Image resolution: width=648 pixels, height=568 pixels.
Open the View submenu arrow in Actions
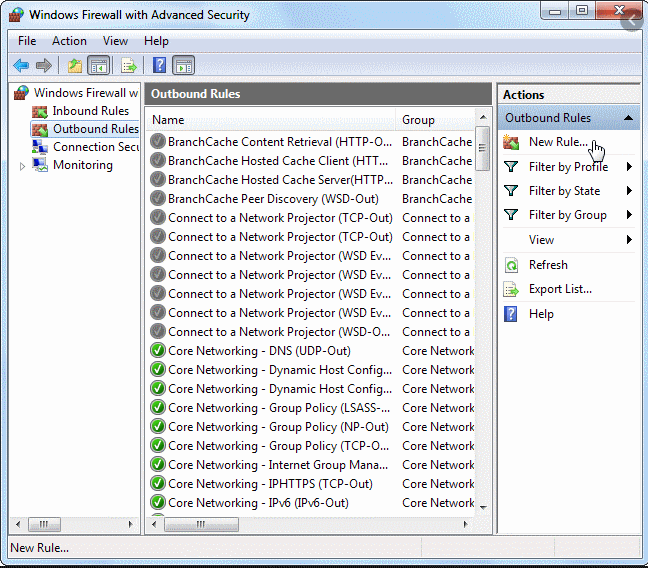[629, 239]
